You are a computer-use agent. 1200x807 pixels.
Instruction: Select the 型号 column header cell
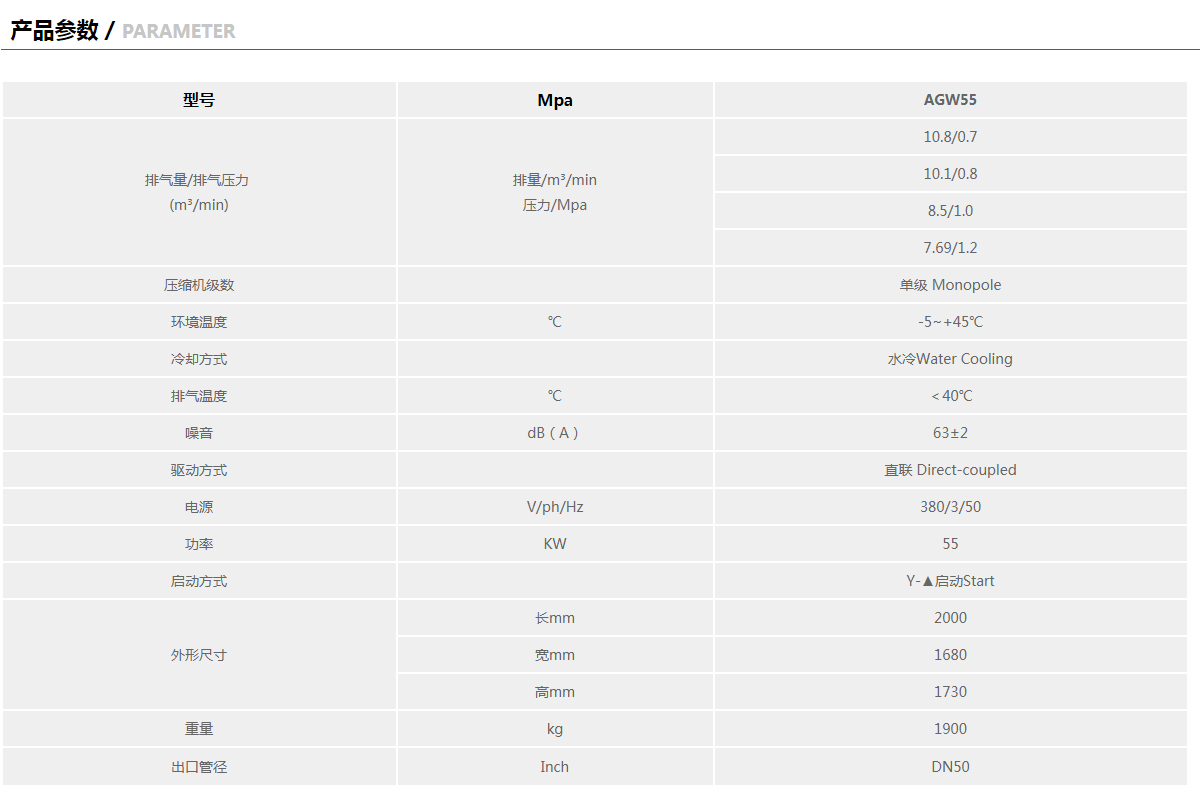[199, 100]
